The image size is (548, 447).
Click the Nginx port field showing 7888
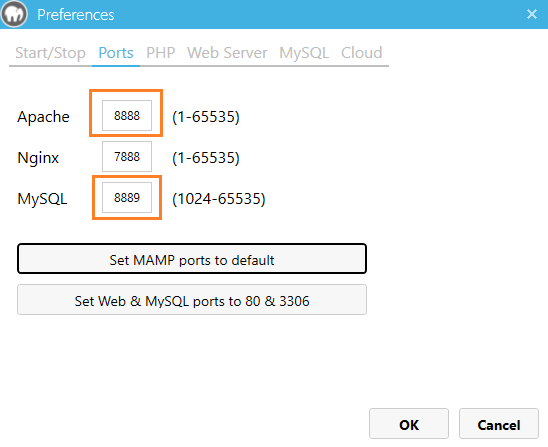(x=127, y=156)
